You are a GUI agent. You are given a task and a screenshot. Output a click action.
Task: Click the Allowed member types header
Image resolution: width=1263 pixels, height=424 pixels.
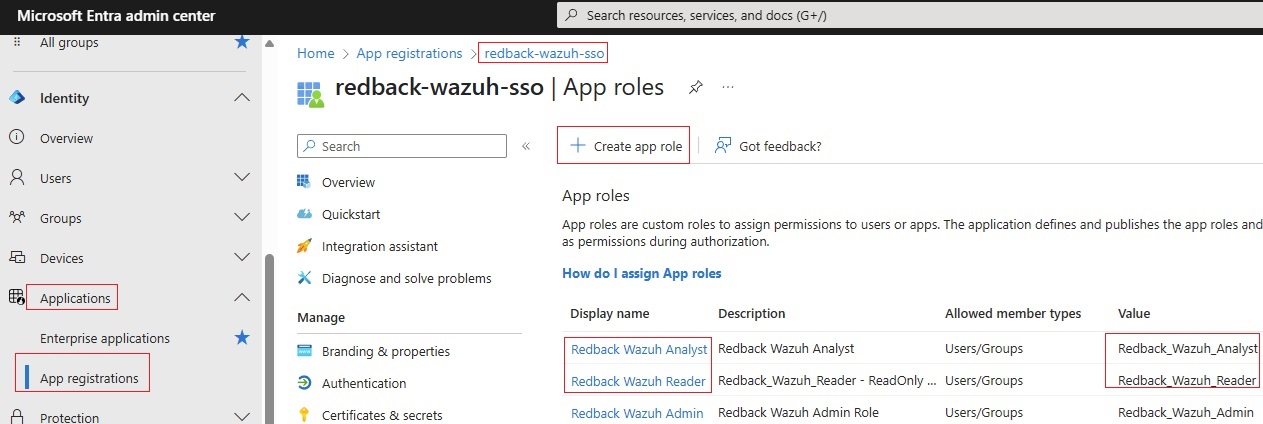pos(1013,313)
